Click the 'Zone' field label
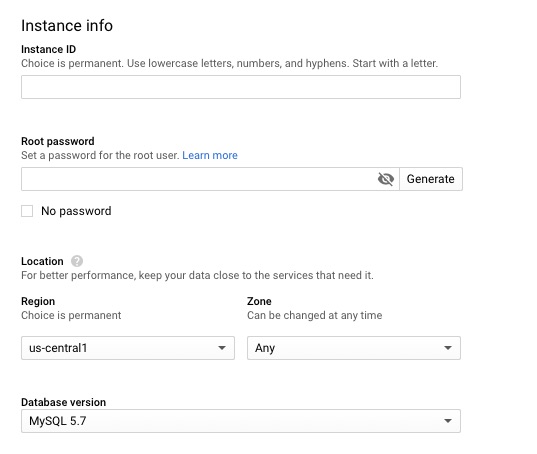This screenshot has width=537, height=454. coord(259,301)
